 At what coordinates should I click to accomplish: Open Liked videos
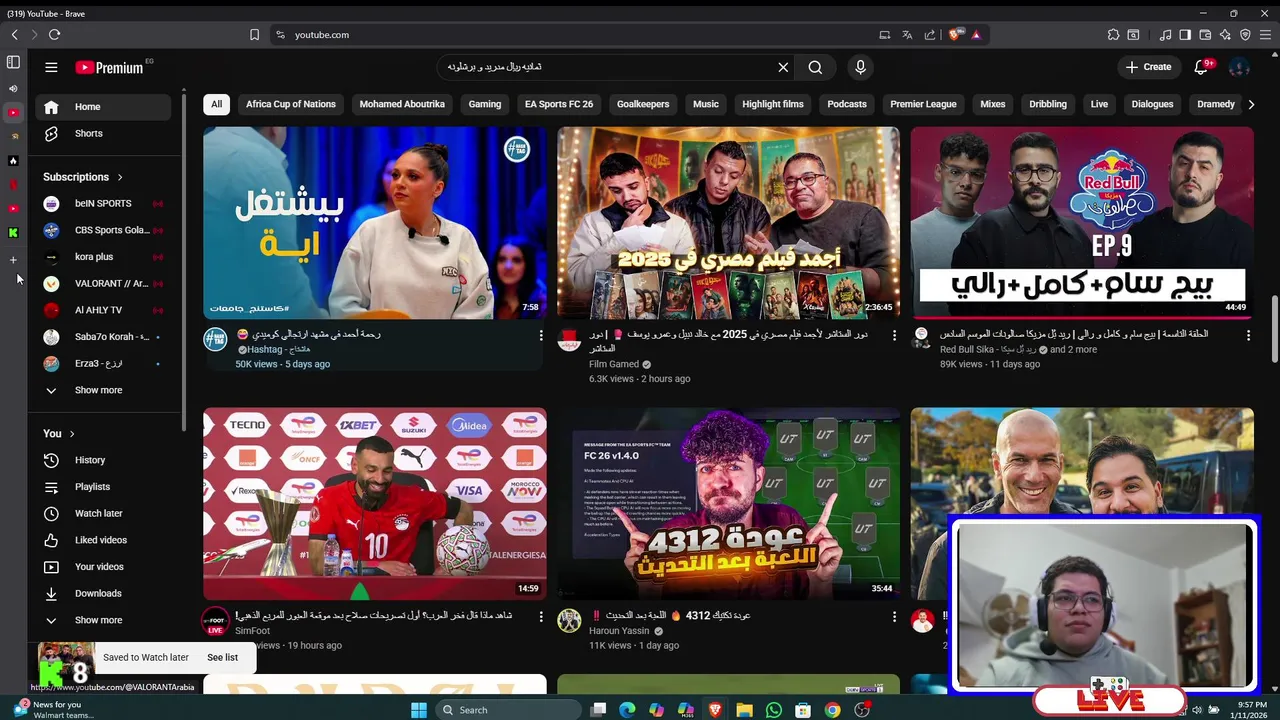pyautogui.click(x=104, y=540)
